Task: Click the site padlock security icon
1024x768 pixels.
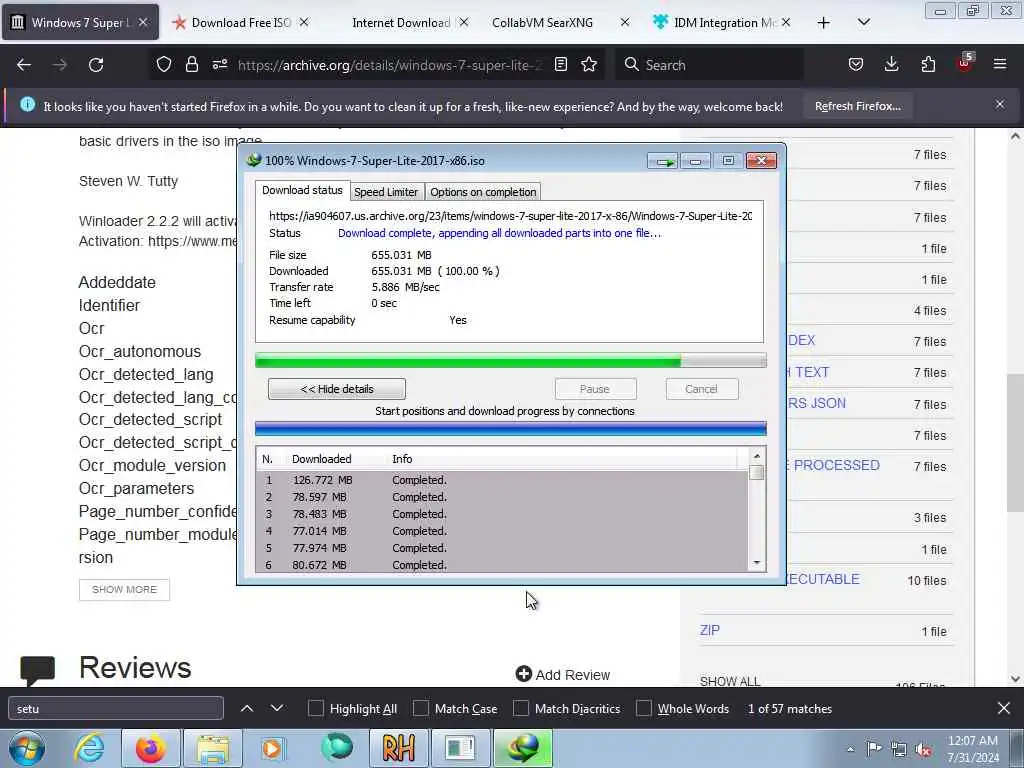Action: (191, 64)
